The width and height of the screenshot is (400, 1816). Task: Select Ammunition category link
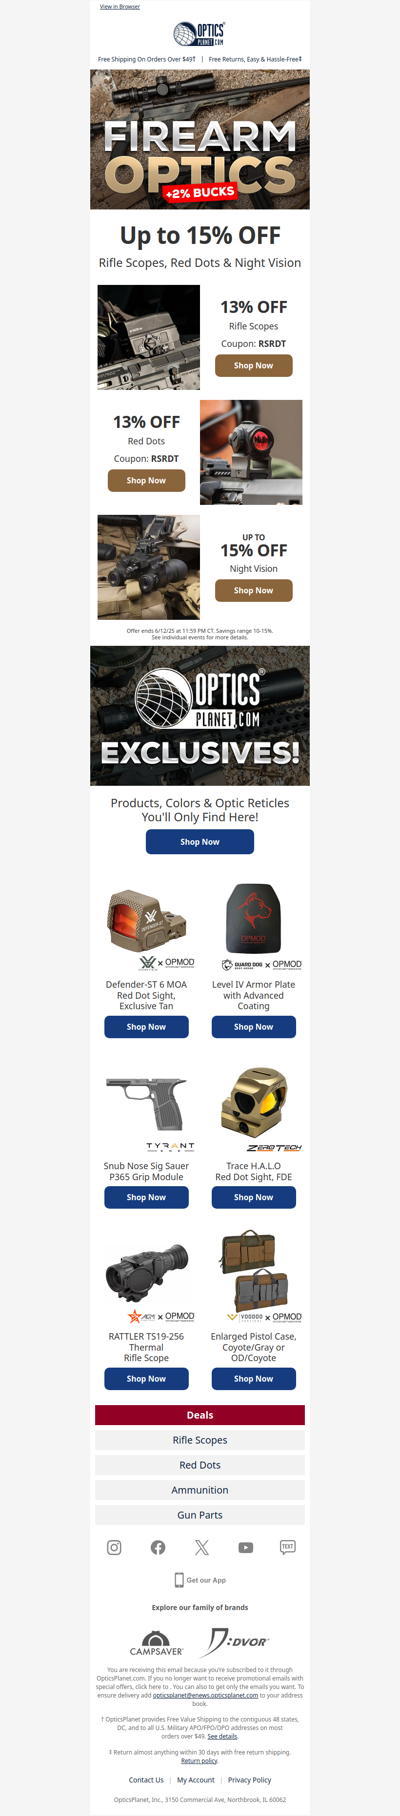[200, 1490]
